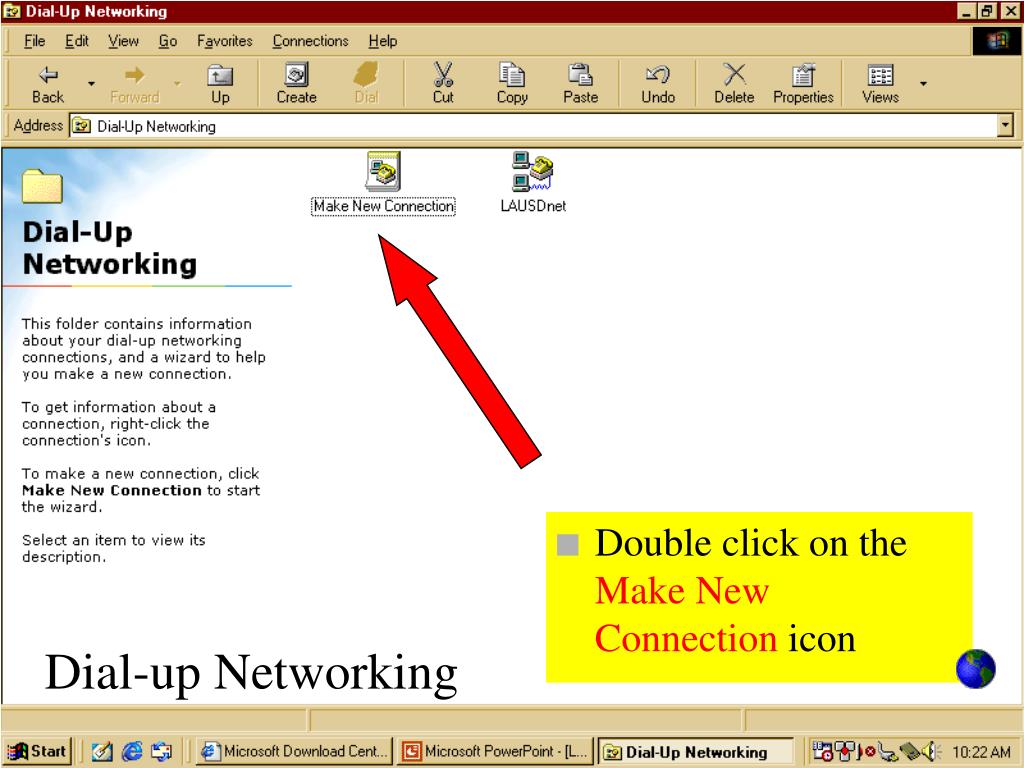Screen dimensions: 1024x768
Task: Click the Delete toolbar button
Action: [x=733, y=83]
